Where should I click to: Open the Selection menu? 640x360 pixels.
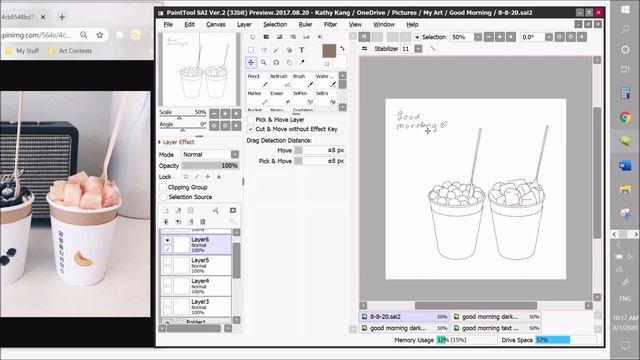click(x=275, y=24)
